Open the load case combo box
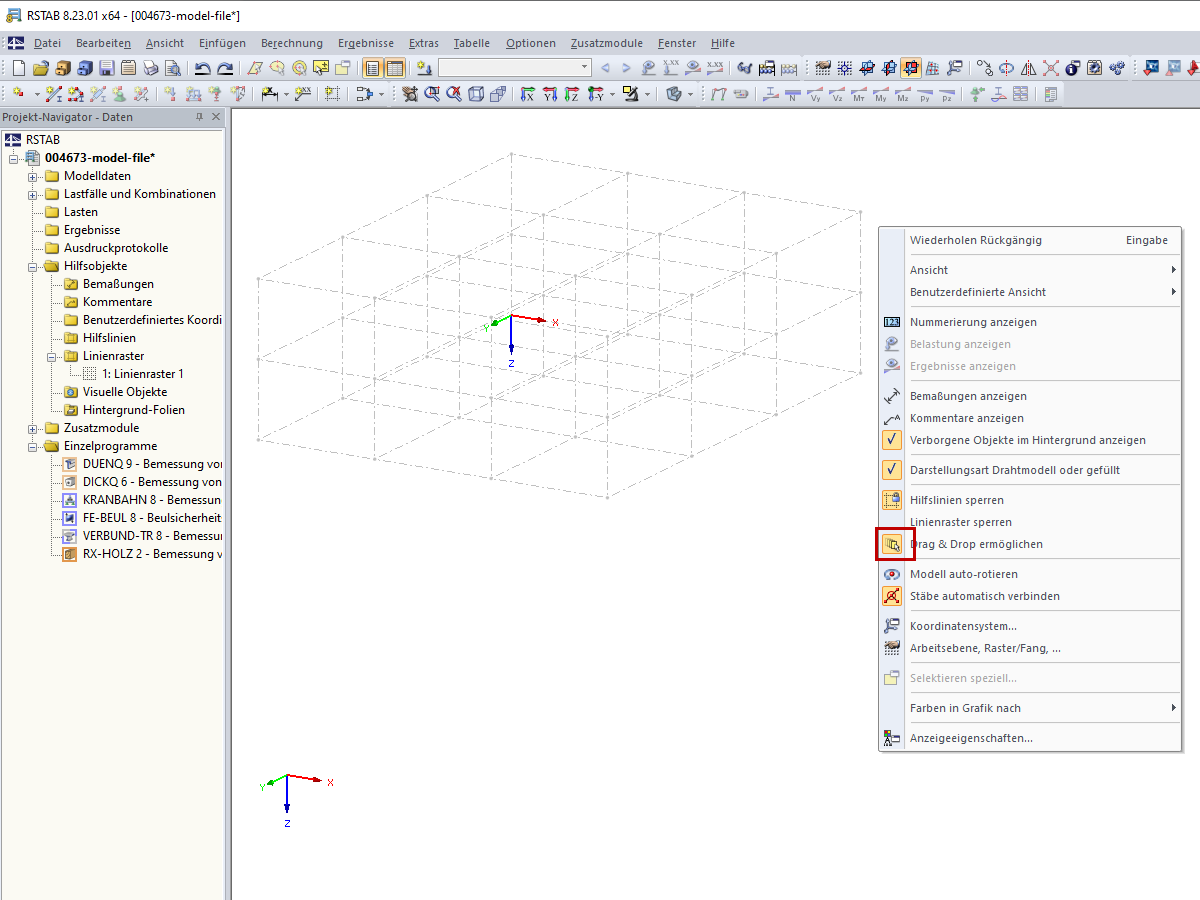This screenshot has width=1200, height=900. tap(514, 68)
